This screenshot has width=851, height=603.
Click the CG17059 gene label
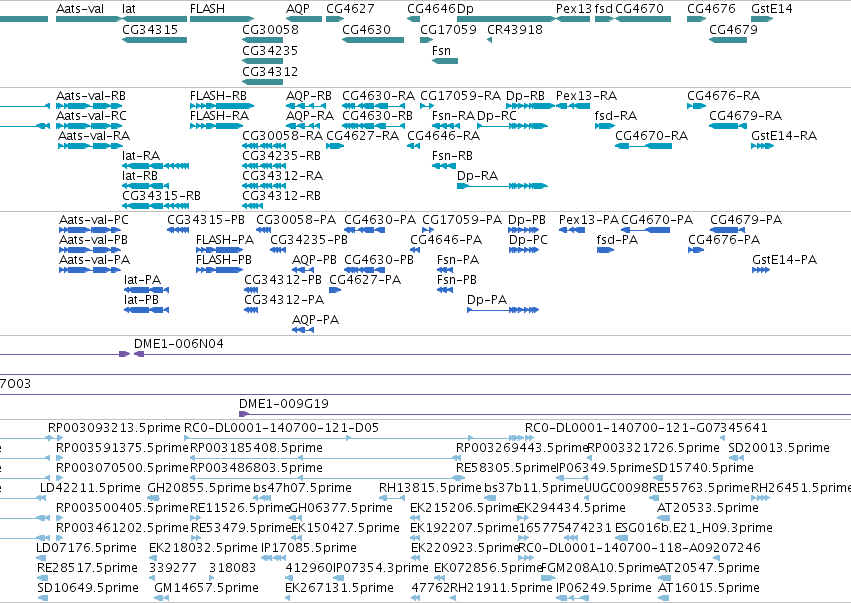coord(448,29)
